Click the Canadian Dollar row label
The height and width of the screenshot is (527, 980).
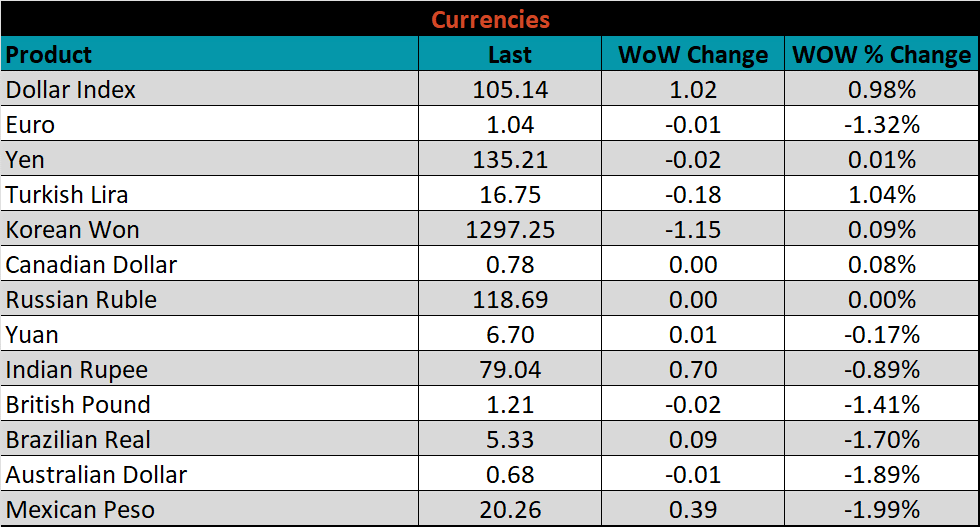pyautogui.click(x=91, y=265)
